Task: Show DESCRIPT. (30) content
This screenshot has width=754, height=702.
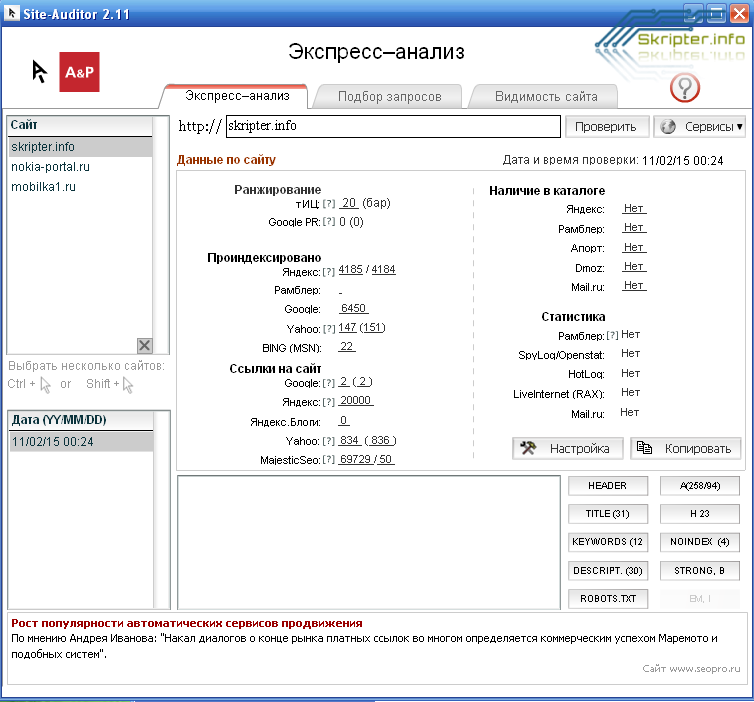Action: coord(608,571)
